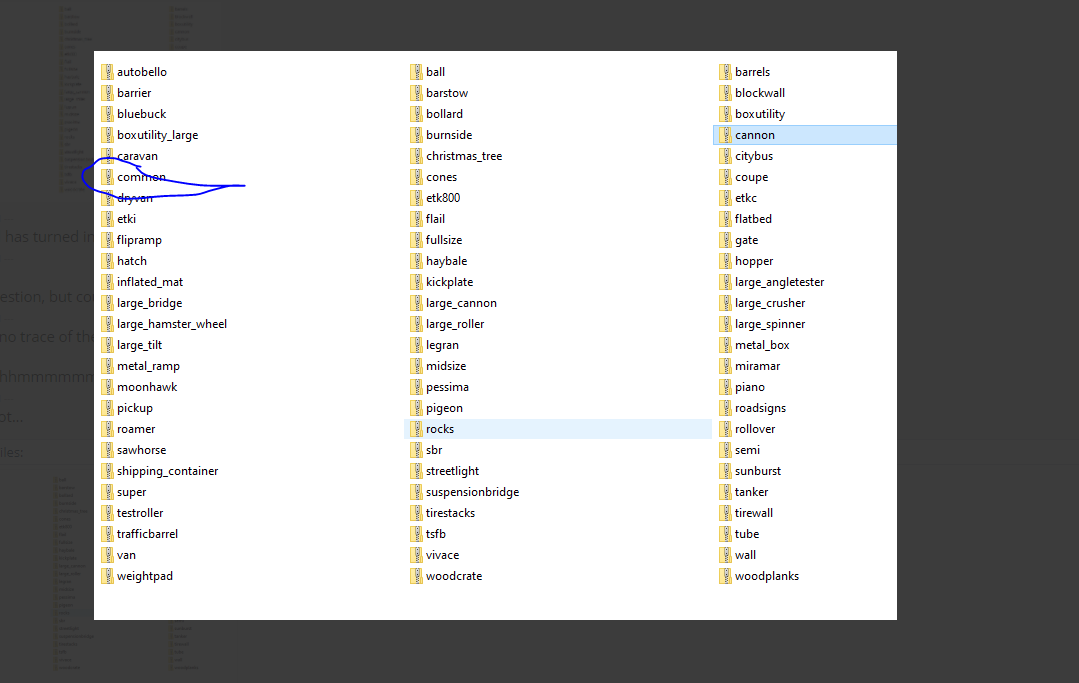Image resolution: width=1079 pixels, height=683 pixels.
Task: Click the zip icon next to barrels
Action: (x=725, y=72)
